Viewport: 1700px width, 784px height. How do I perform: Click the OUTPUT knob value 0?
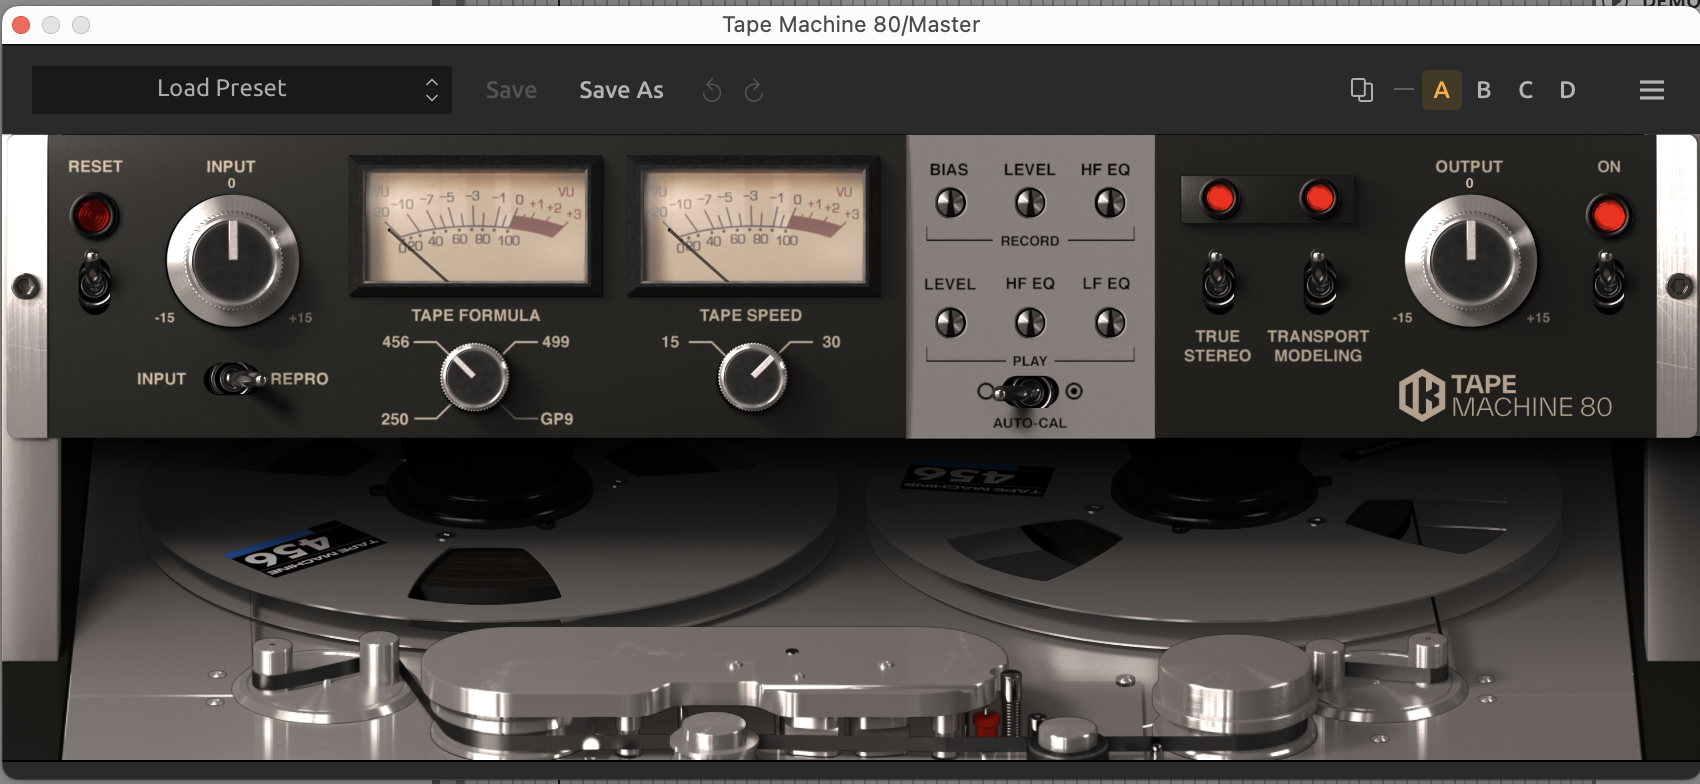[x=1469, y=184]
